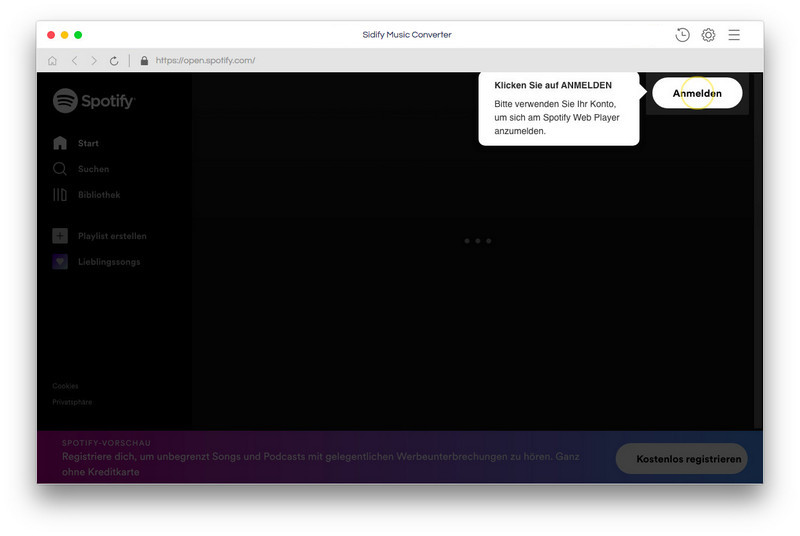Click the URL field showing open.spotify.com
This screenshot has width=800, height=536.
tap(206, 60)
